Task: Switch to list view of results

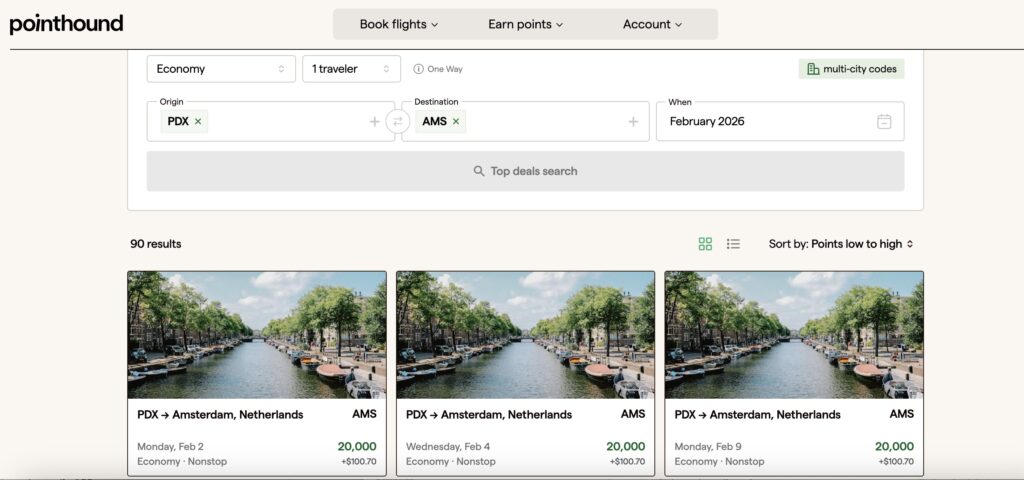Action: point(733,244)
